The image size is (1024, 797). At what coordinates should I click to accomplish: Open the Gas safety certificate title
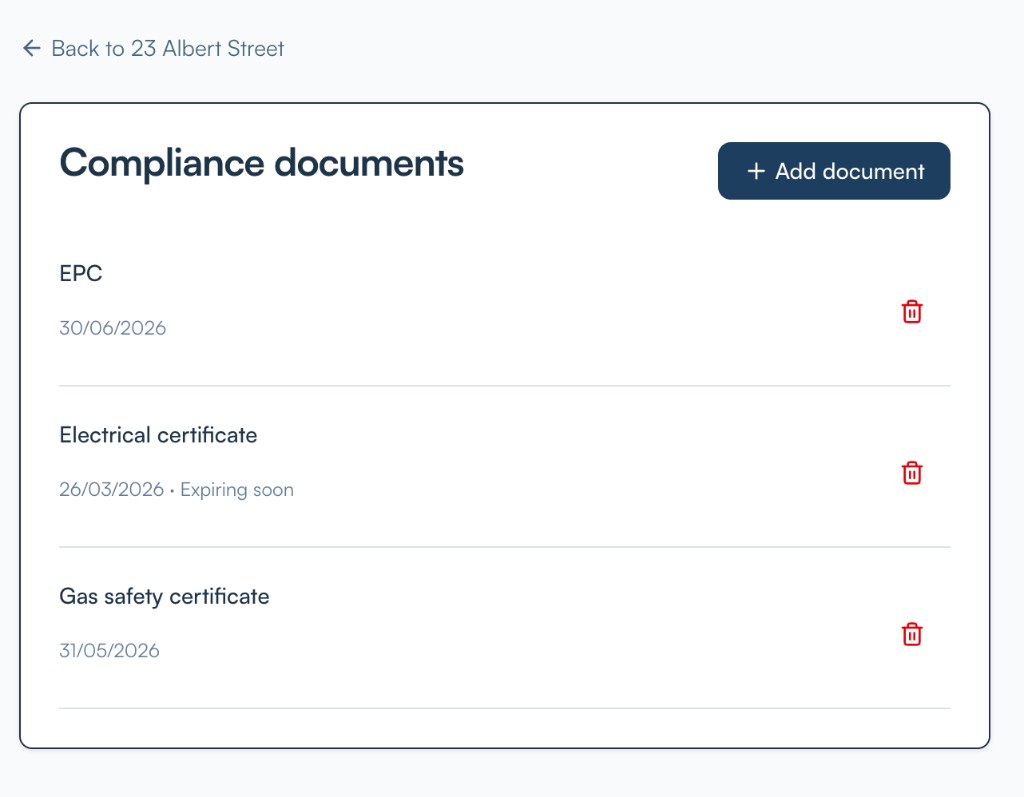tap(164, 596)
